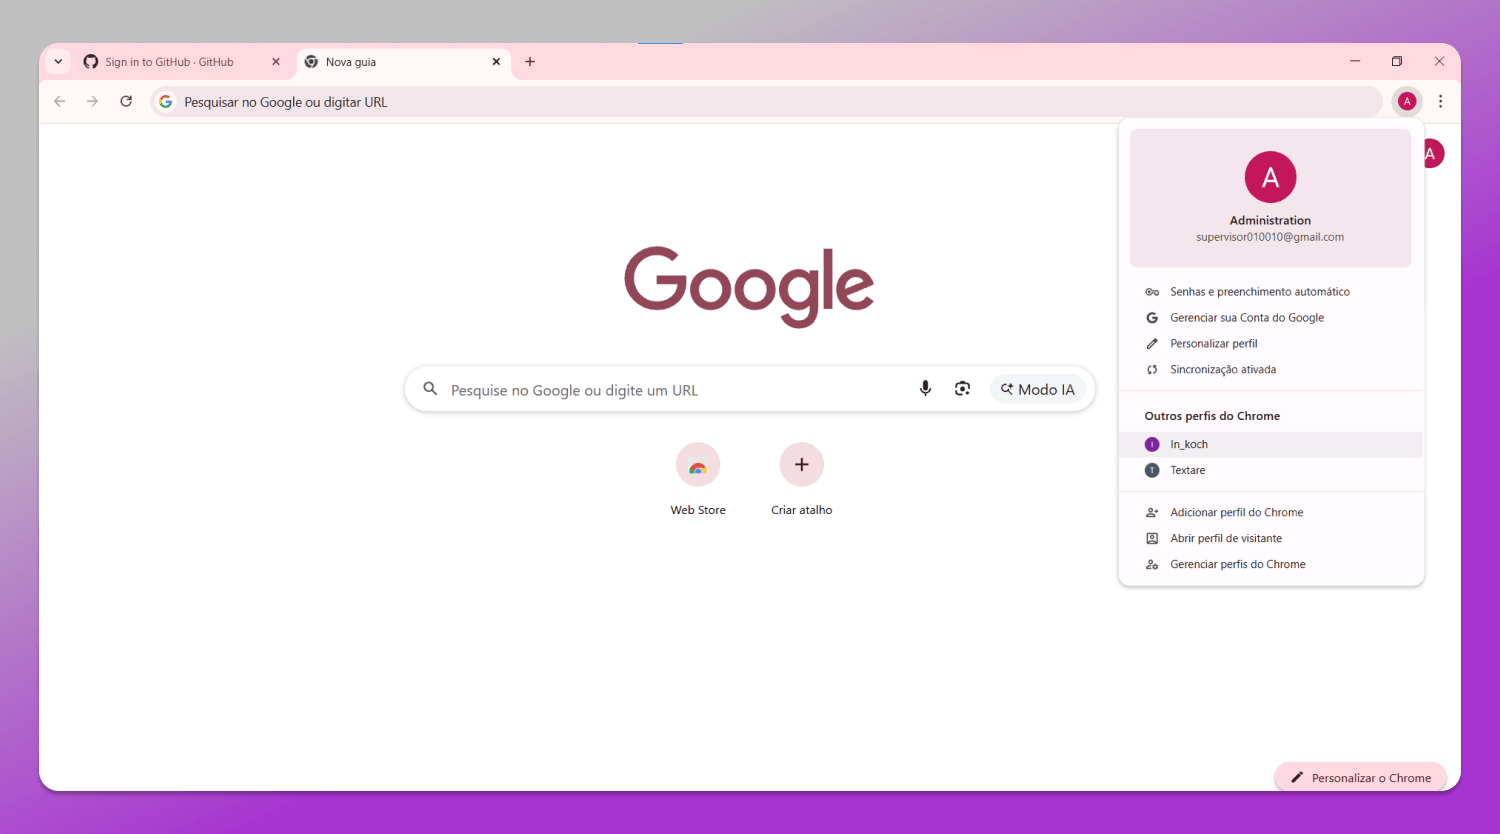The image size is (1500, 834).
Task: Click the pencil icon beside Personalizar perfil
Action: (1152, 344)
